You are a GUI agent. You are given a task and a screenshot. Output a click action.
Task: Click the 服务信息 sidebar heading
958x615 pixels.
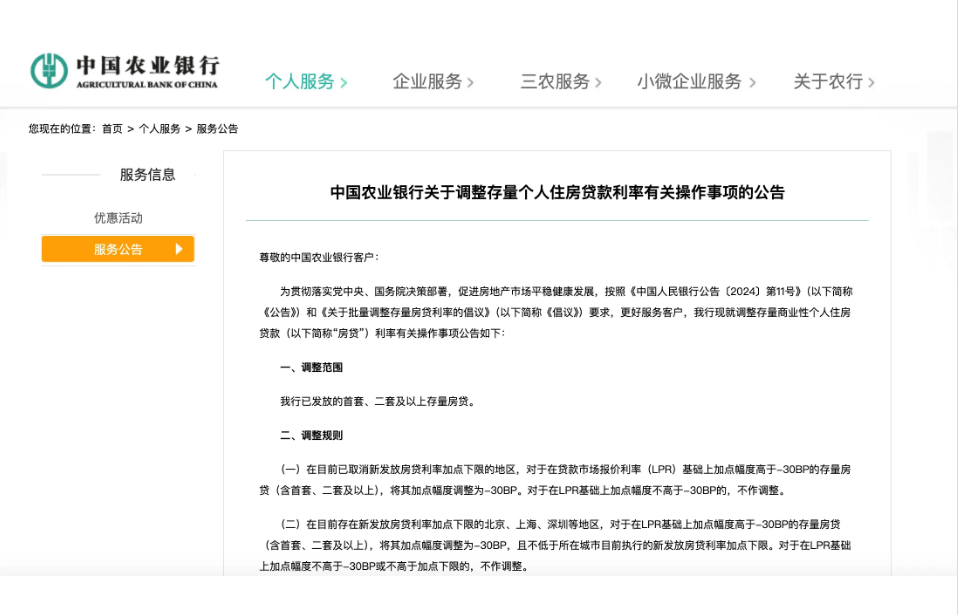[x=147, y=175]
